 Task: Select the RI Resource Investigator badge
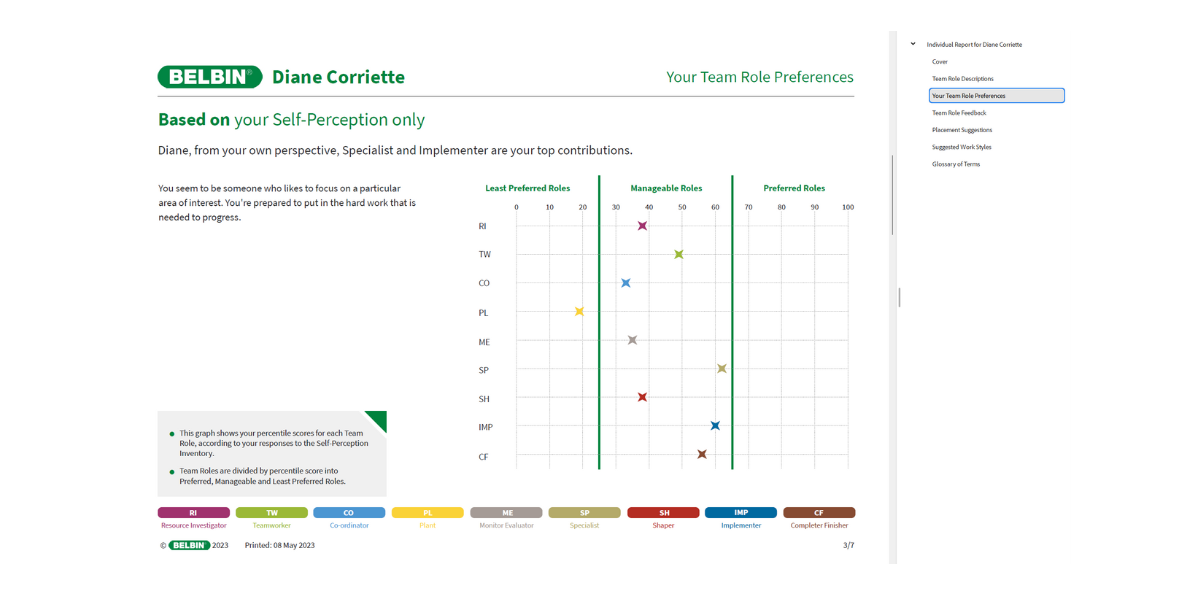point(193,512)
